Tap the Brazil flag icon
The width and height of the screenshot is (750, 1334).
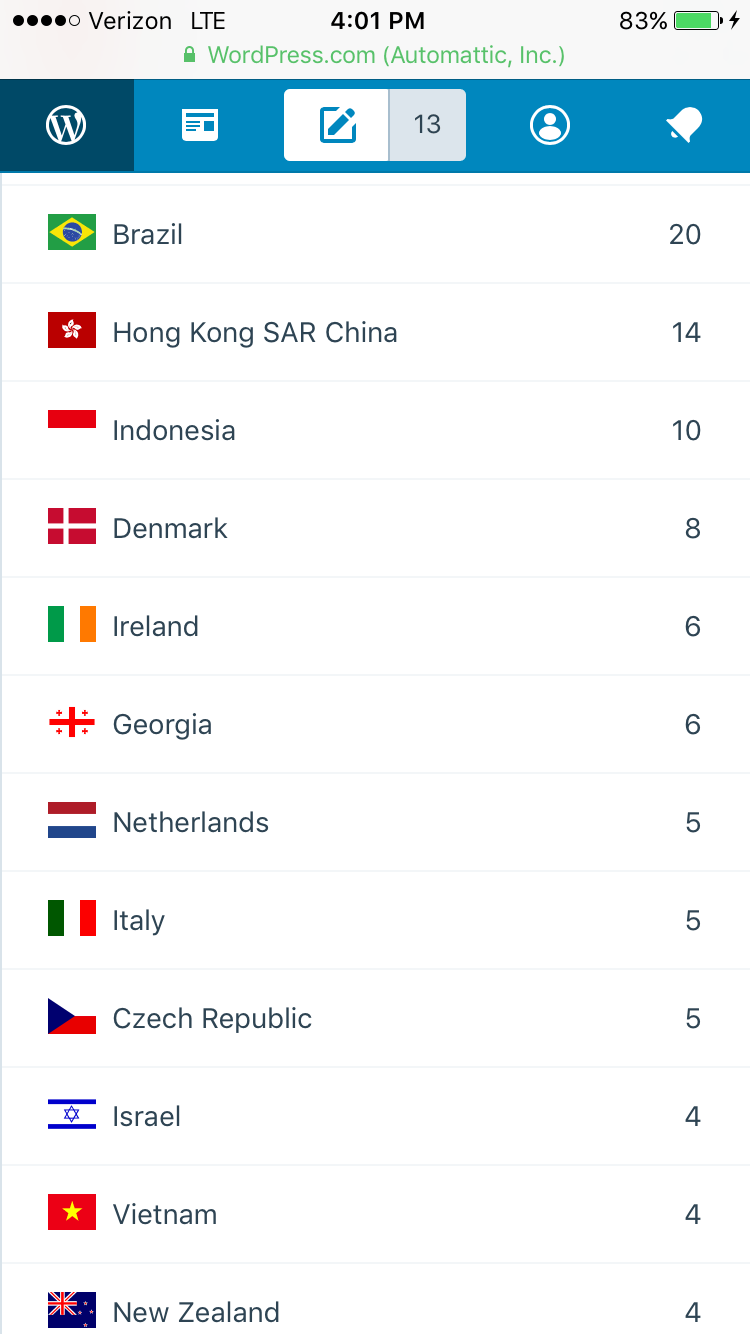pyautogui.click(x=72, y=233)
